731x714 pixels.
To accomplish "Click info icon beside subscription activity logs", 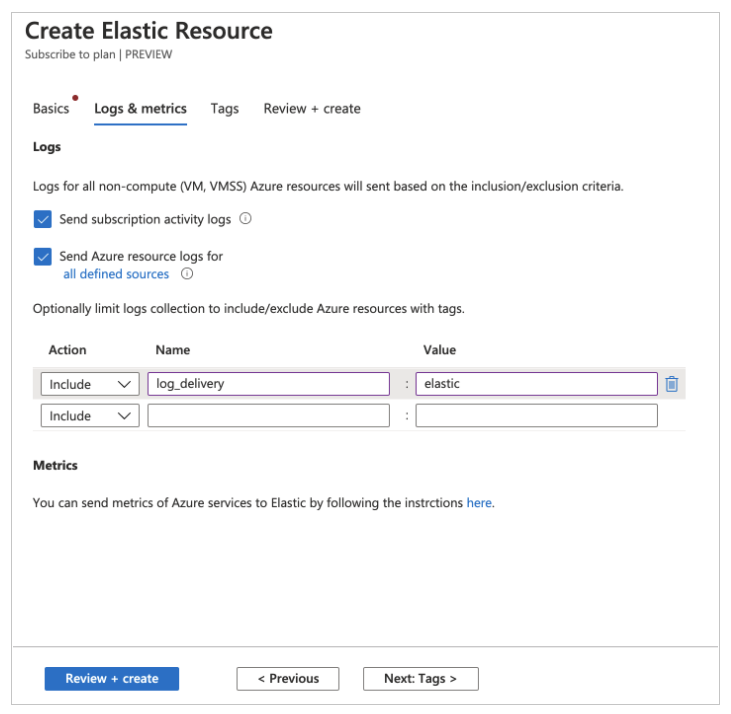I will pos(245,219).
